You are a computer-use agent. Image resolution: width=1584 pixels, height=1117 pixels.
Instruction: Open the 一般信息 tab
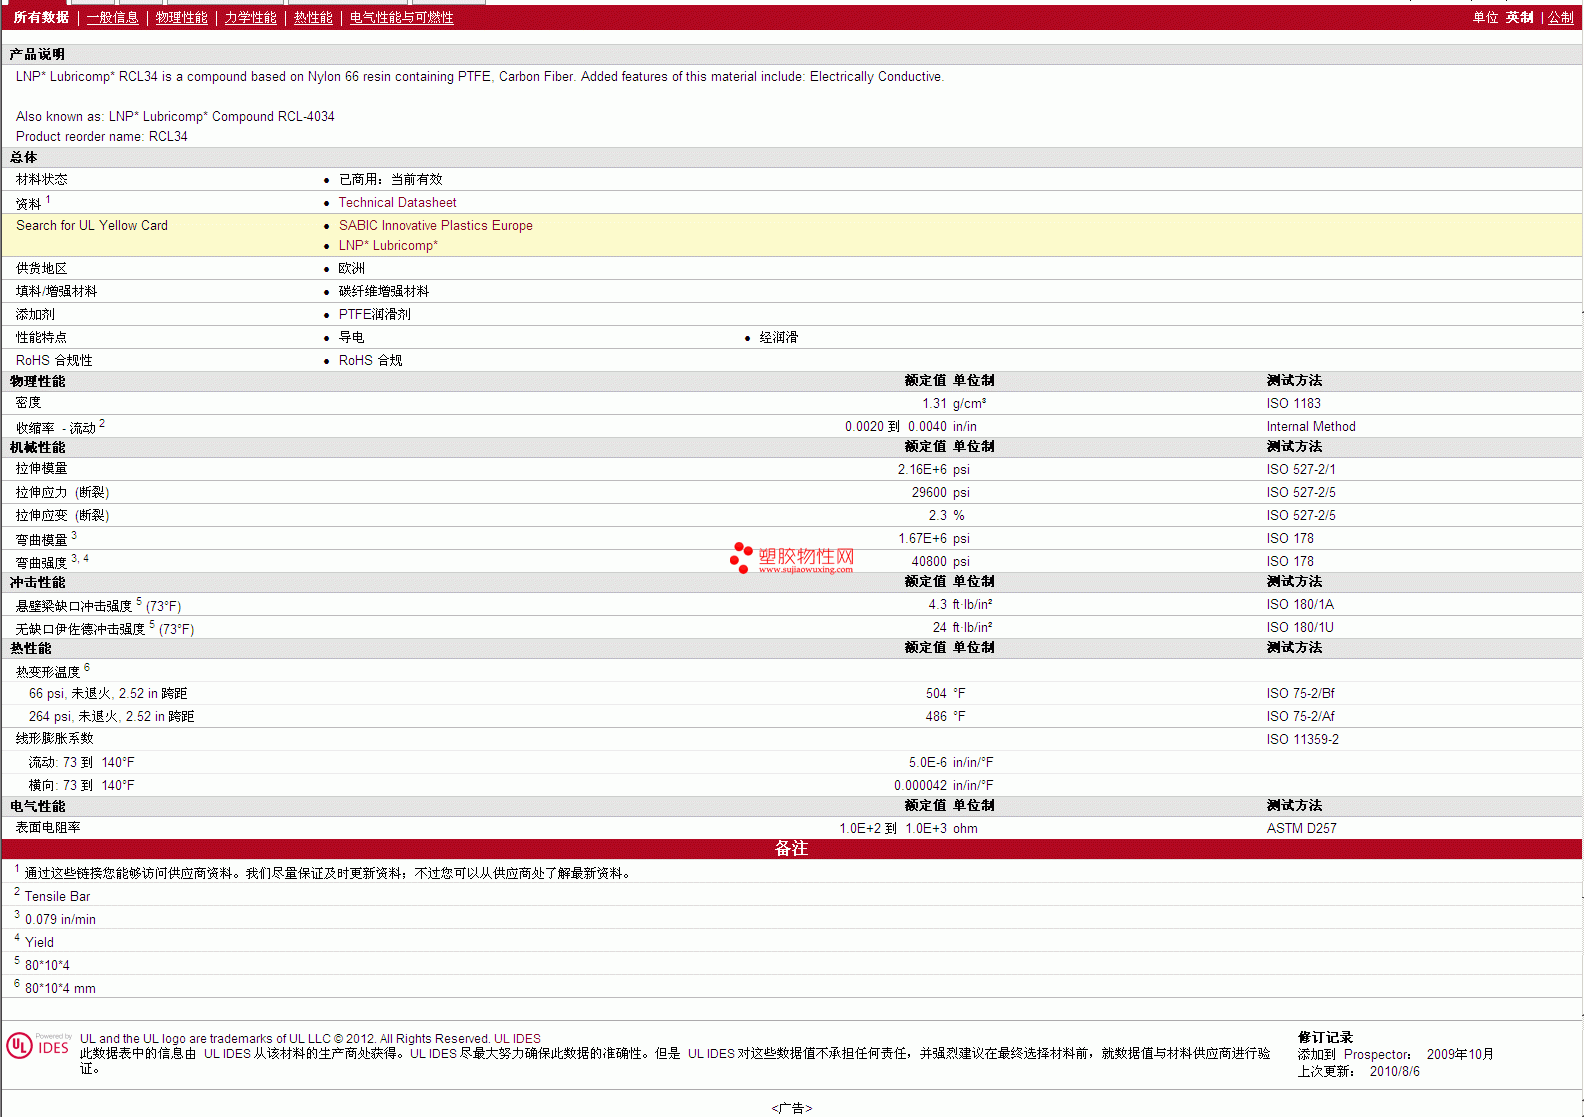coord(112,18)
